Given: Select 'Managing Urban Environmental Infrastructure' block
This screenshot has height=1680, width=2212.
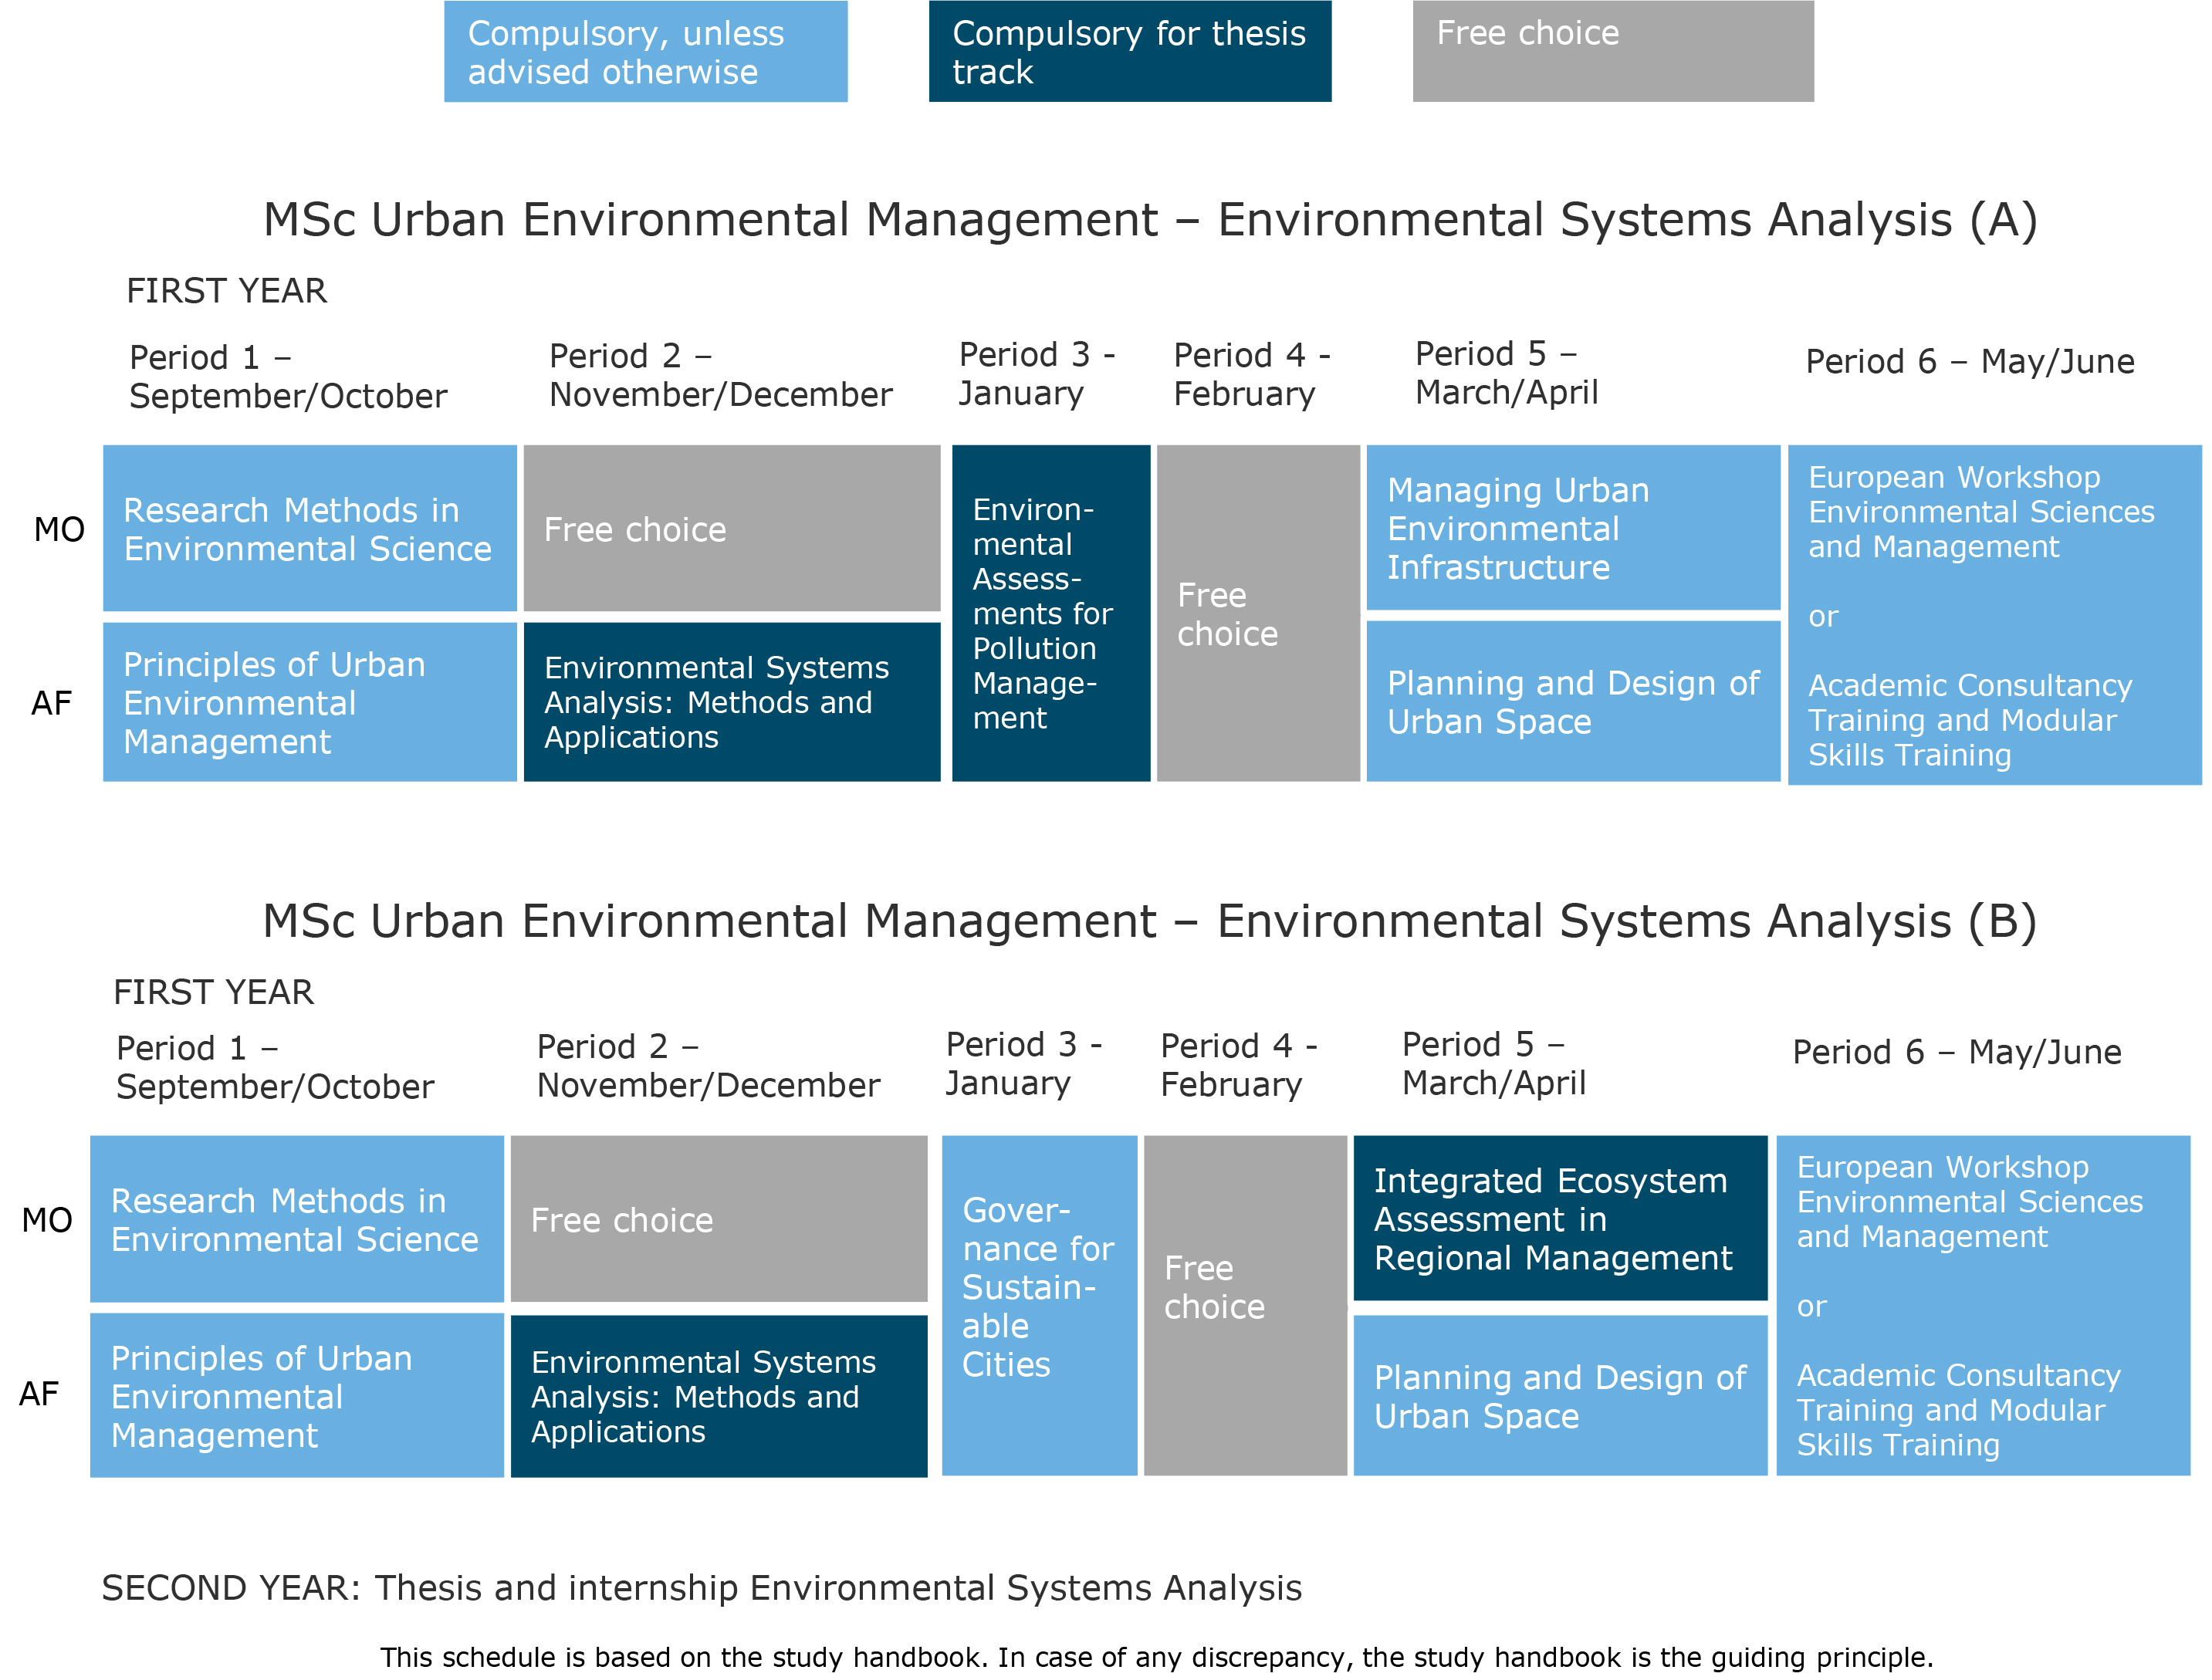Looking at the screenshot, I should coord(1573,527).
